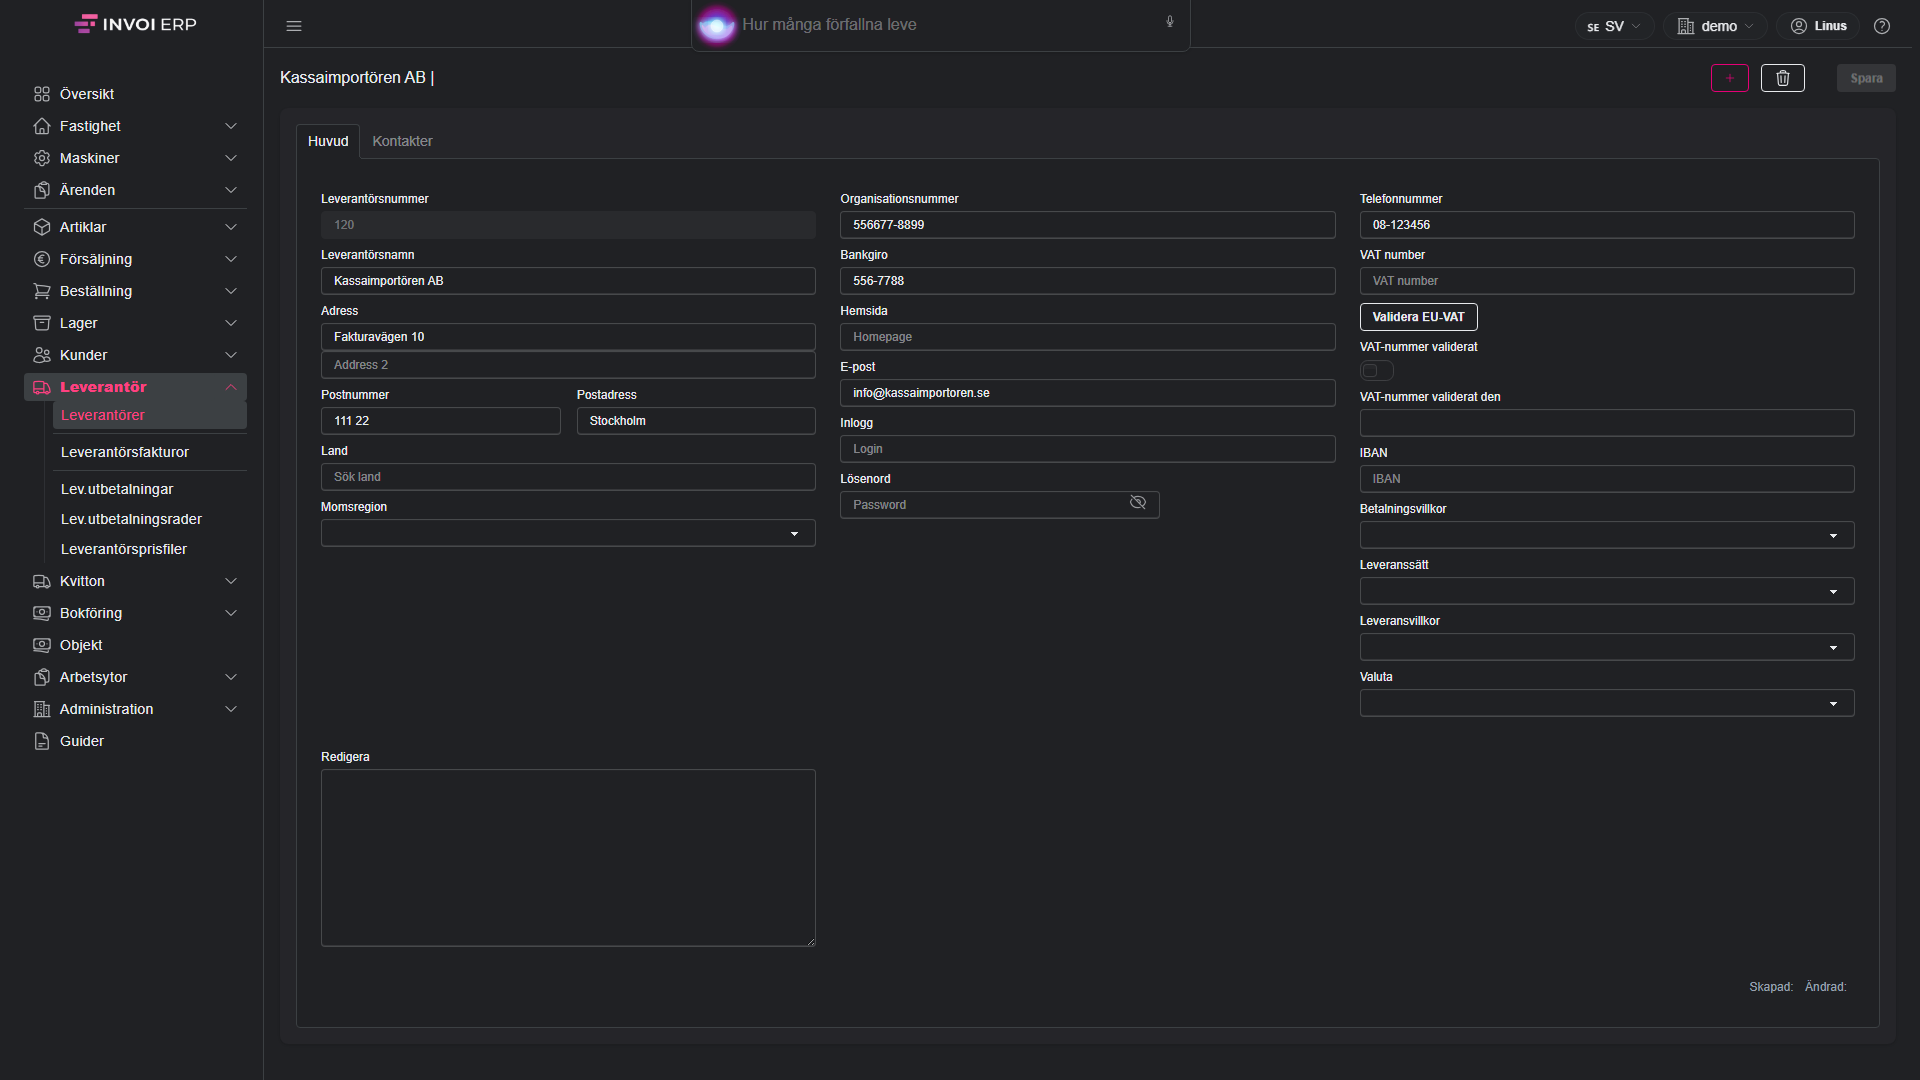This screenshot has width=1920, height=1080.
Task: Click the Validera EU-VAT button
Action: click(1418, 317)
